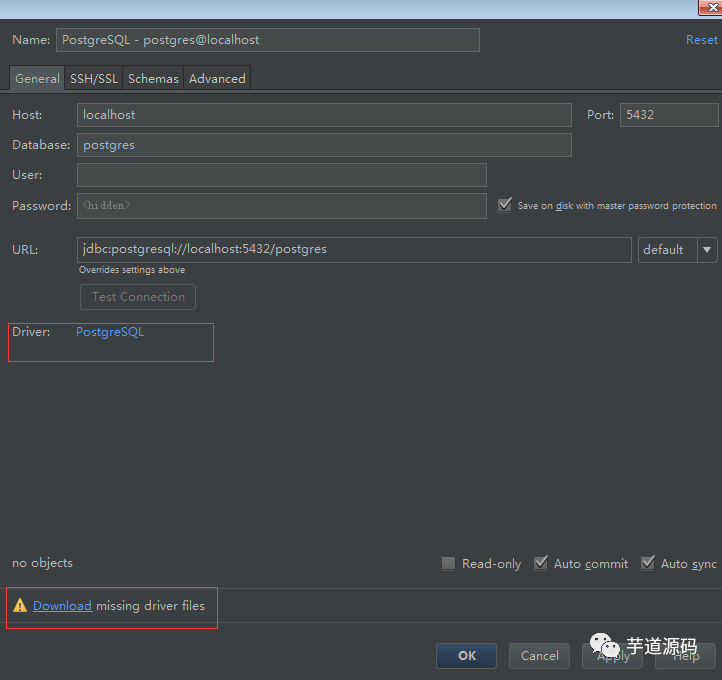
Task: Uncheck the Auto commit option
Action: click(541, 563)
